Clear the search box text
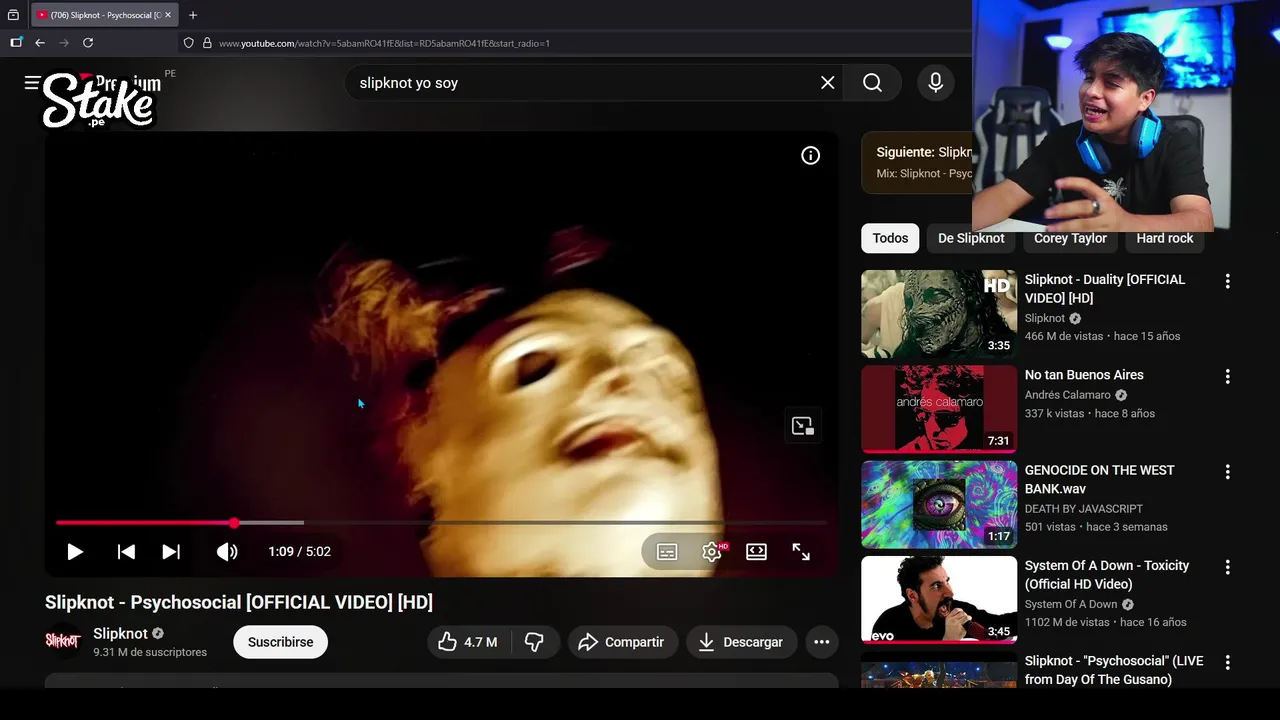This screenshot has height=720, width=1280. pyautogui.click(x=827, y=83)
